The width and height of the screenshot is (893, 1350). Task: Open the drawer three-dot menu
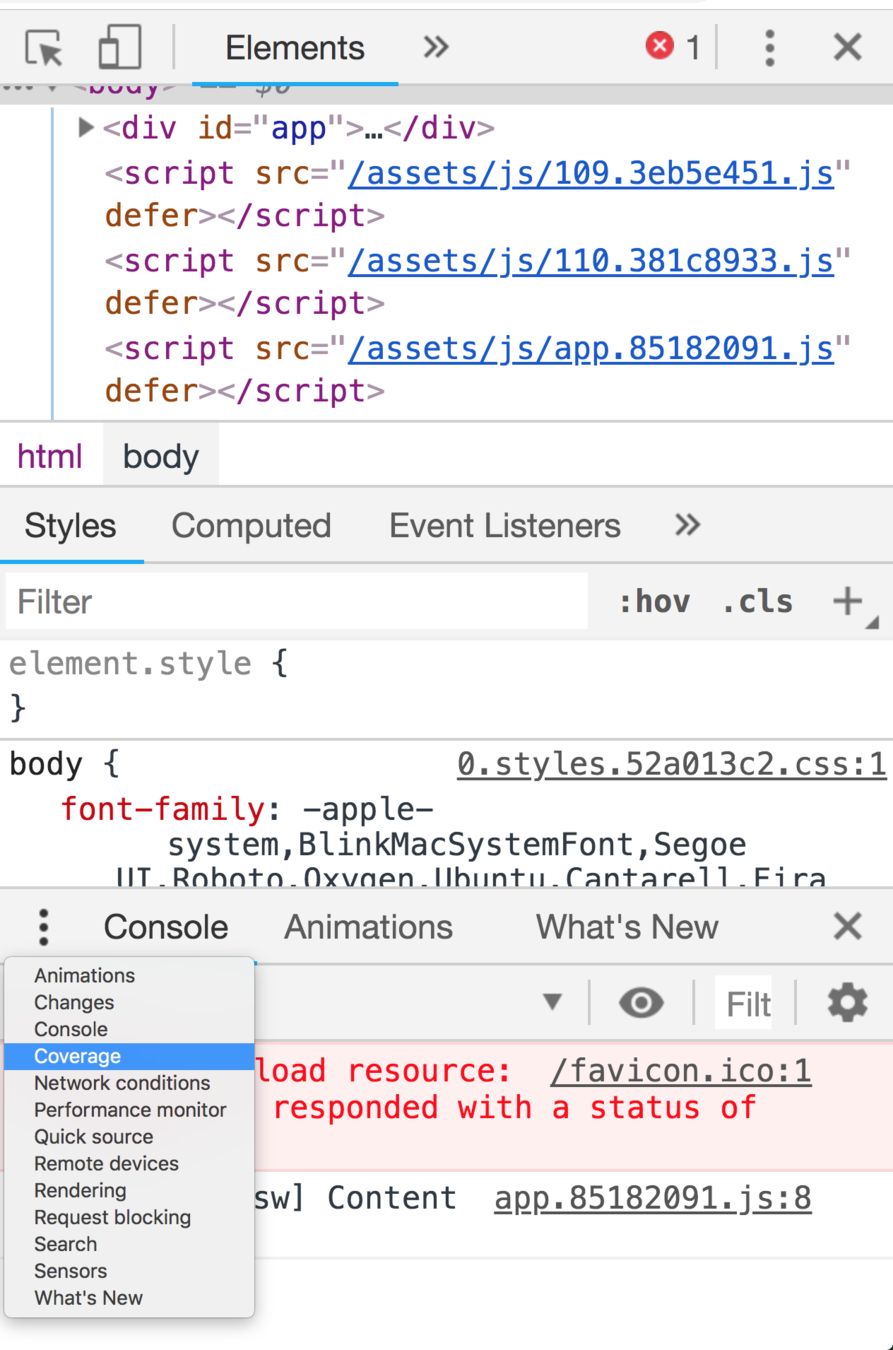[43, 927]
